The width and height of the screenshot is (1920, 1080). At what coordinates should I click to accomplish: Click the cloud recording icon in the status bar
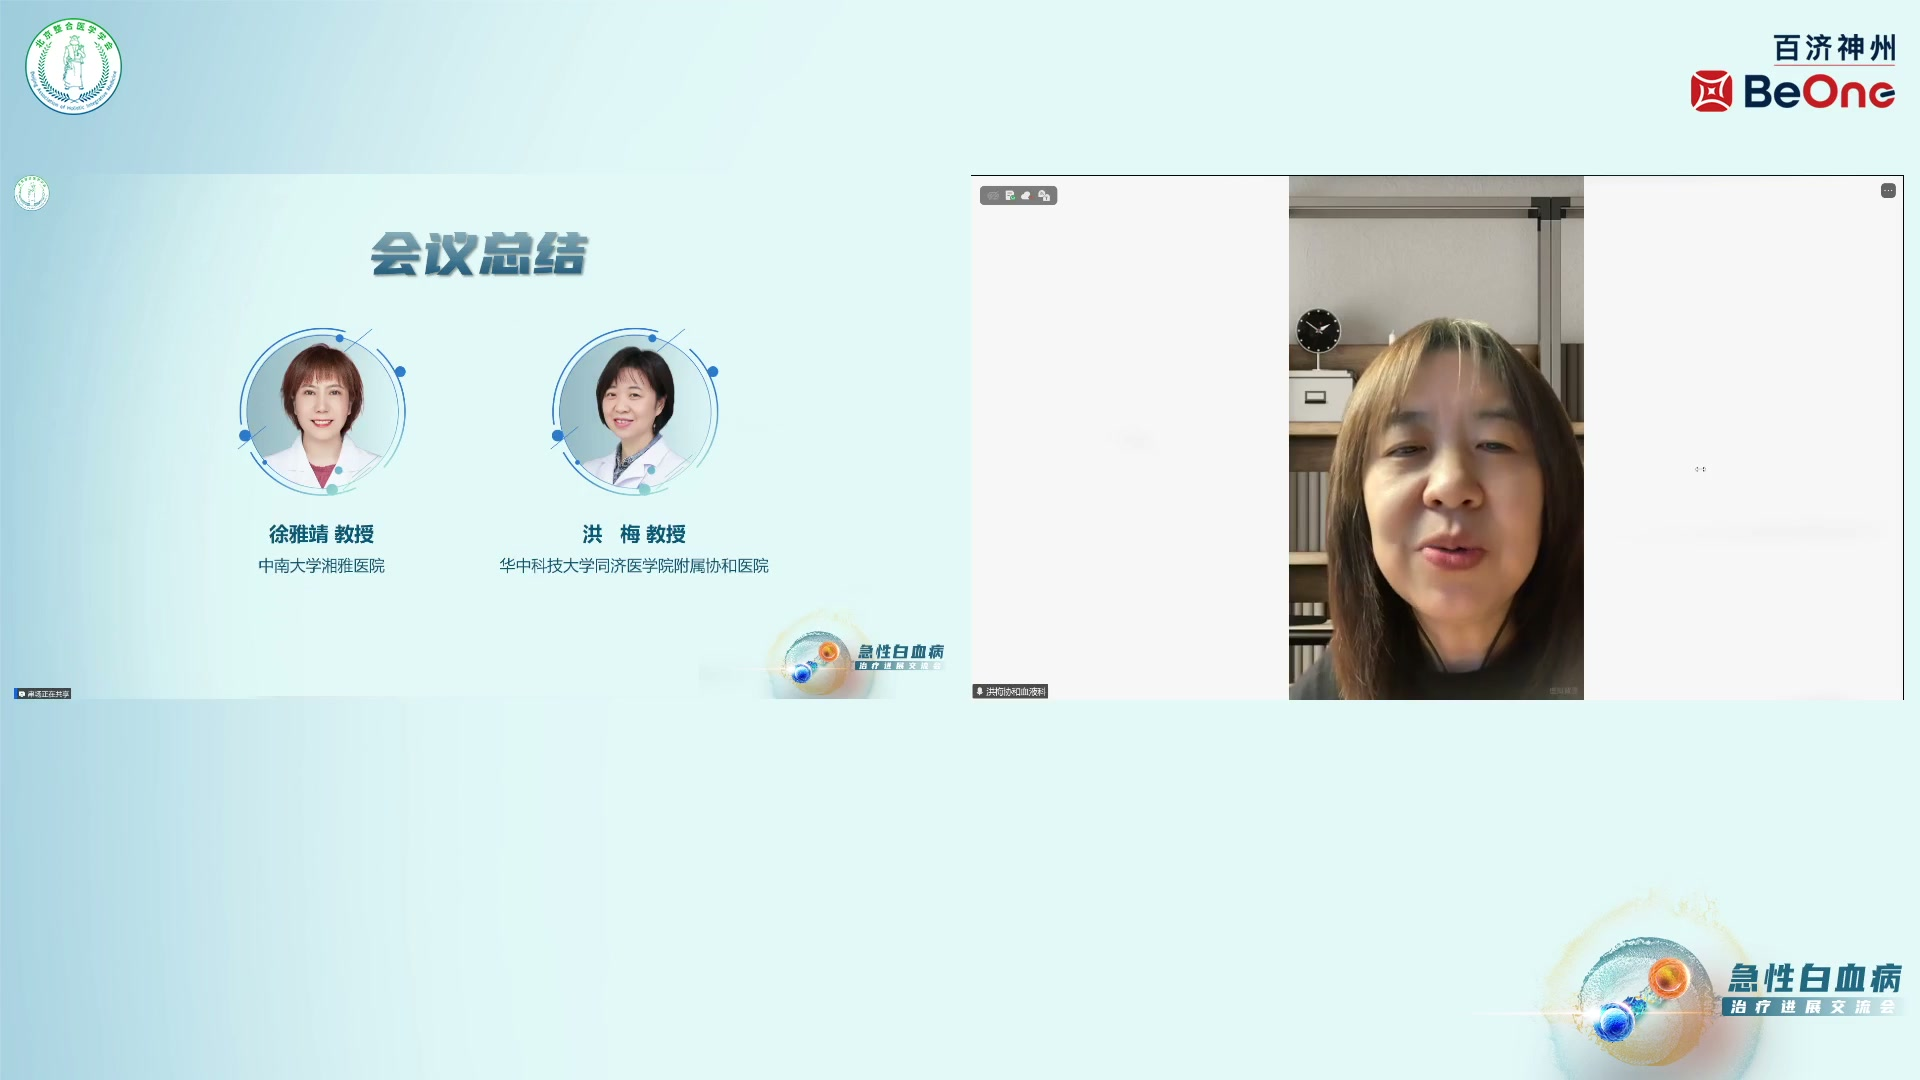(1027, 196)
